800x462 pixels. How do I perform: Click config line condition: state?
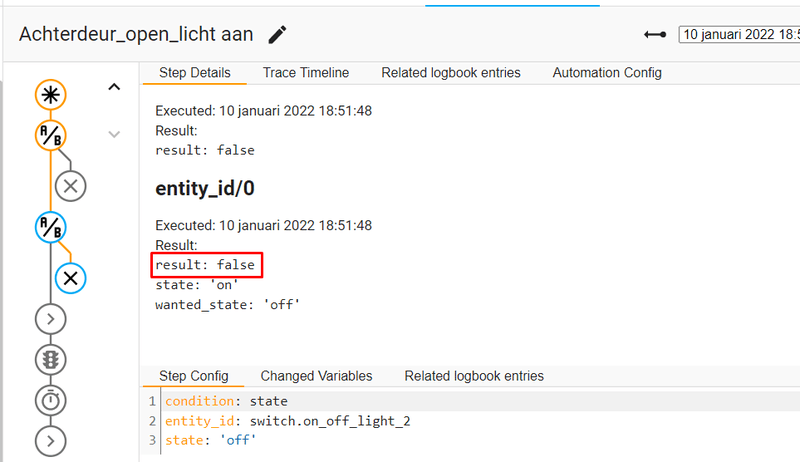tap(226, 401)
